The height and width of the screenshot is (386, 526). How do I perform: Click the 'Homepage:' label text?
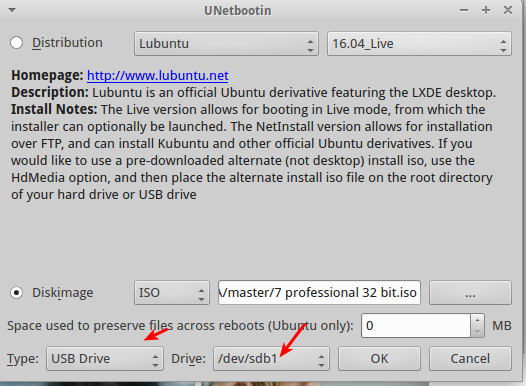click(x=47, y=75)
